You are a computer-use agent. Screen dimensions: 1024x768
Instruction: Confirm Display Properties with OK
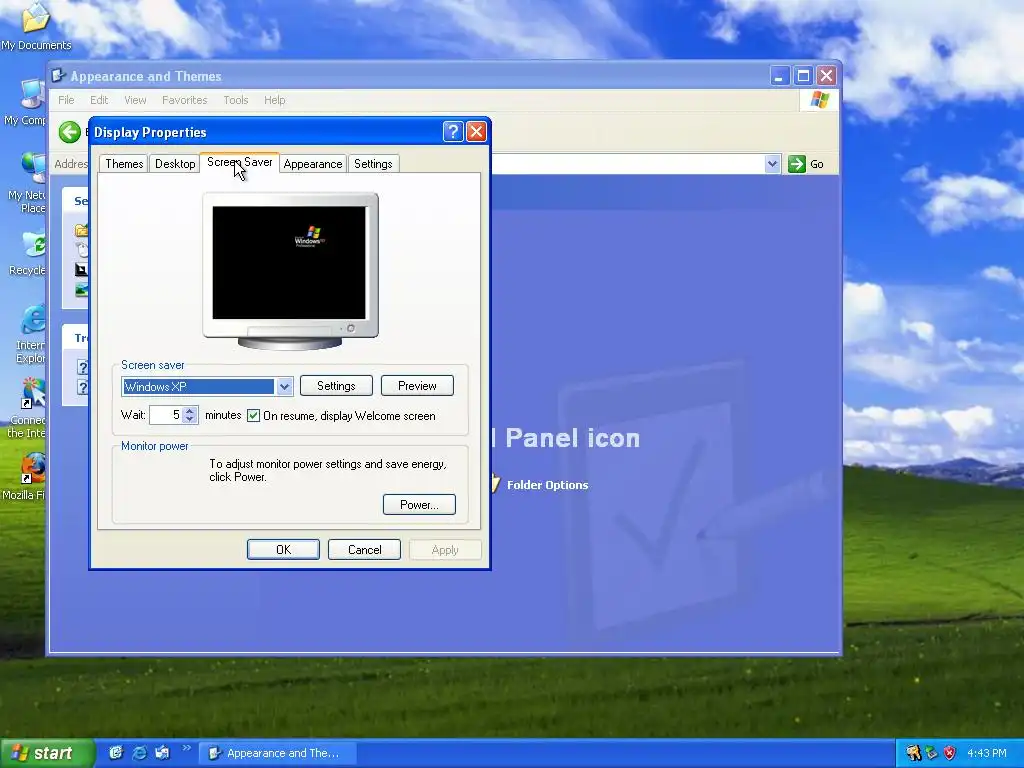coord(283,550)
